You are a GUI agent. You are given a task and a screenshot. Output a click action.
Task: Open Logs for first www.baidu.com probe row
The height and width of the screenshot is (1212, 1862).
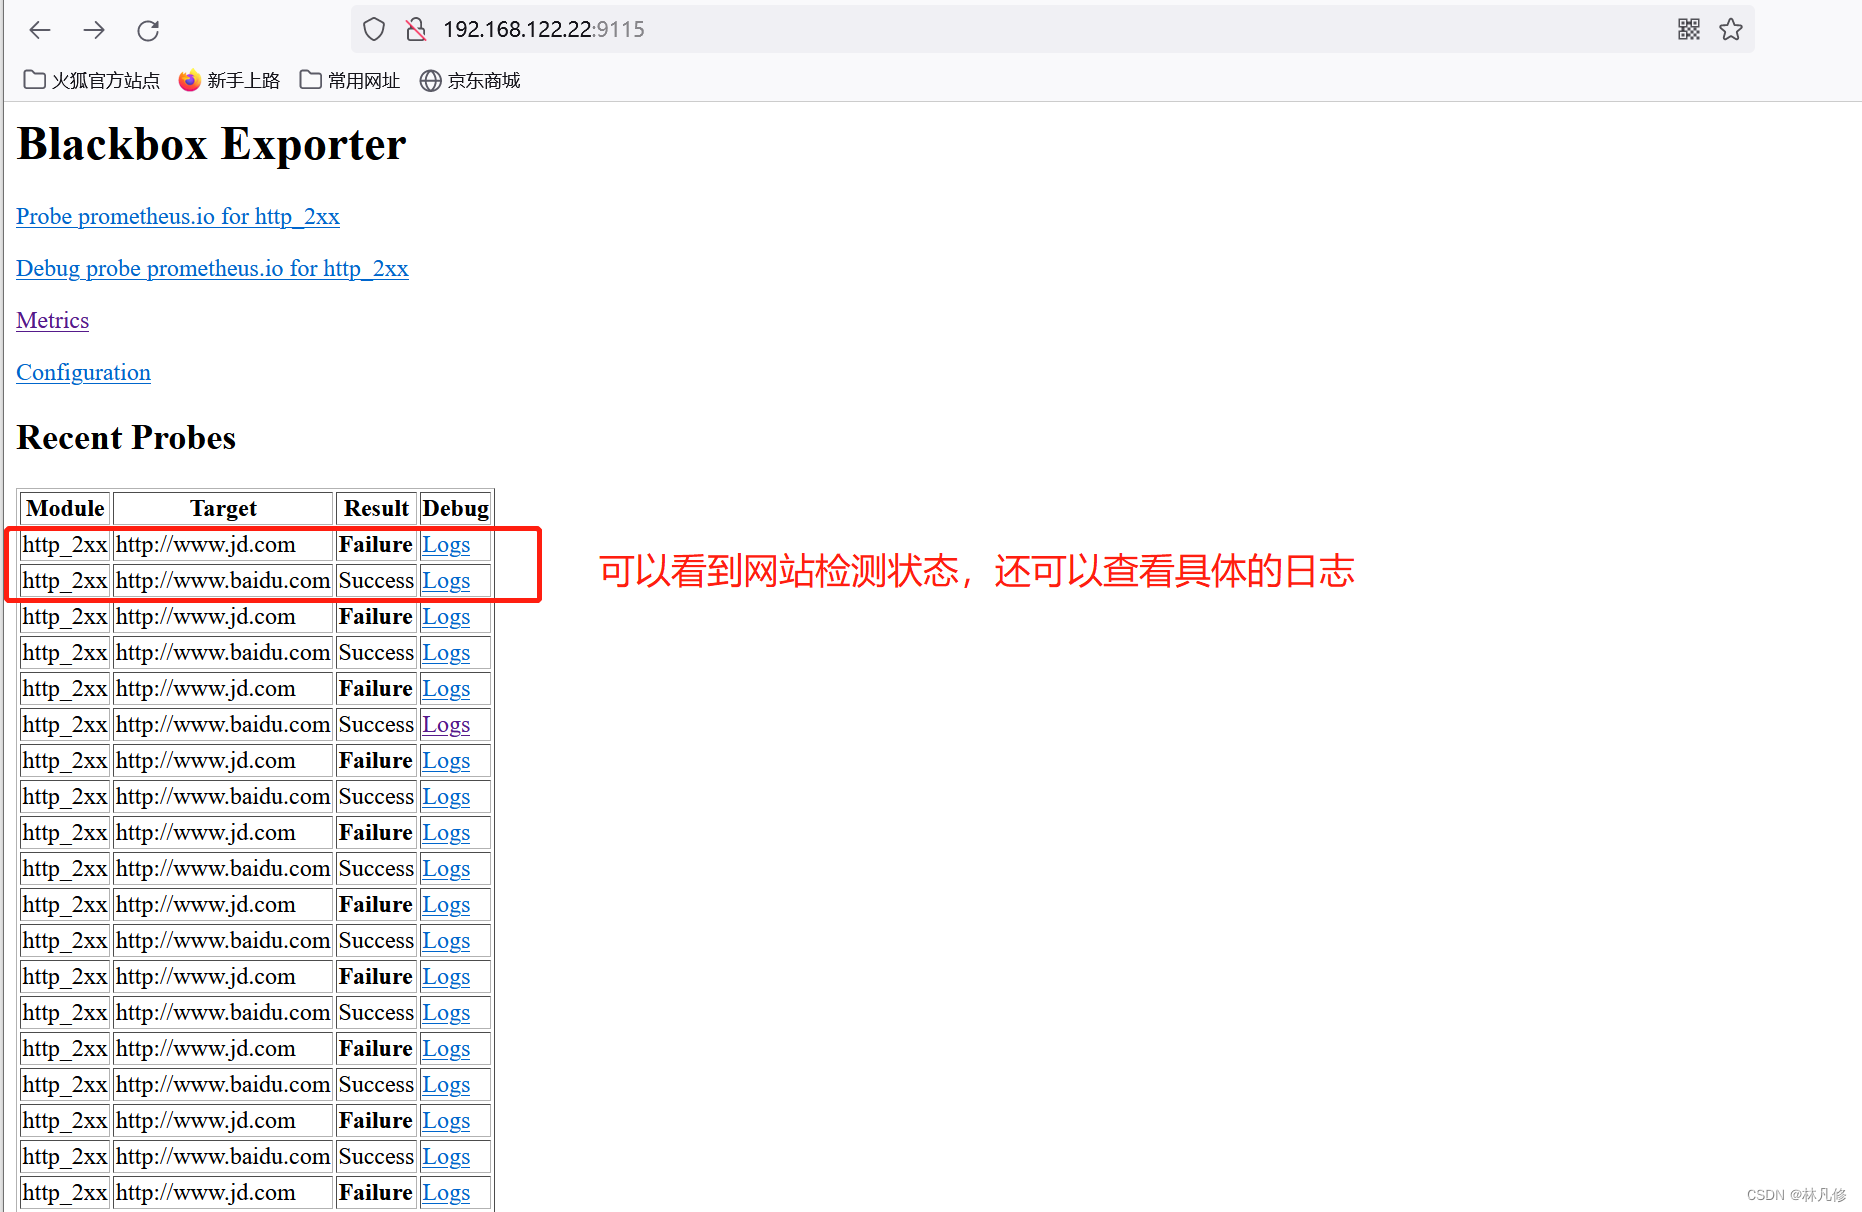[446, 581]
